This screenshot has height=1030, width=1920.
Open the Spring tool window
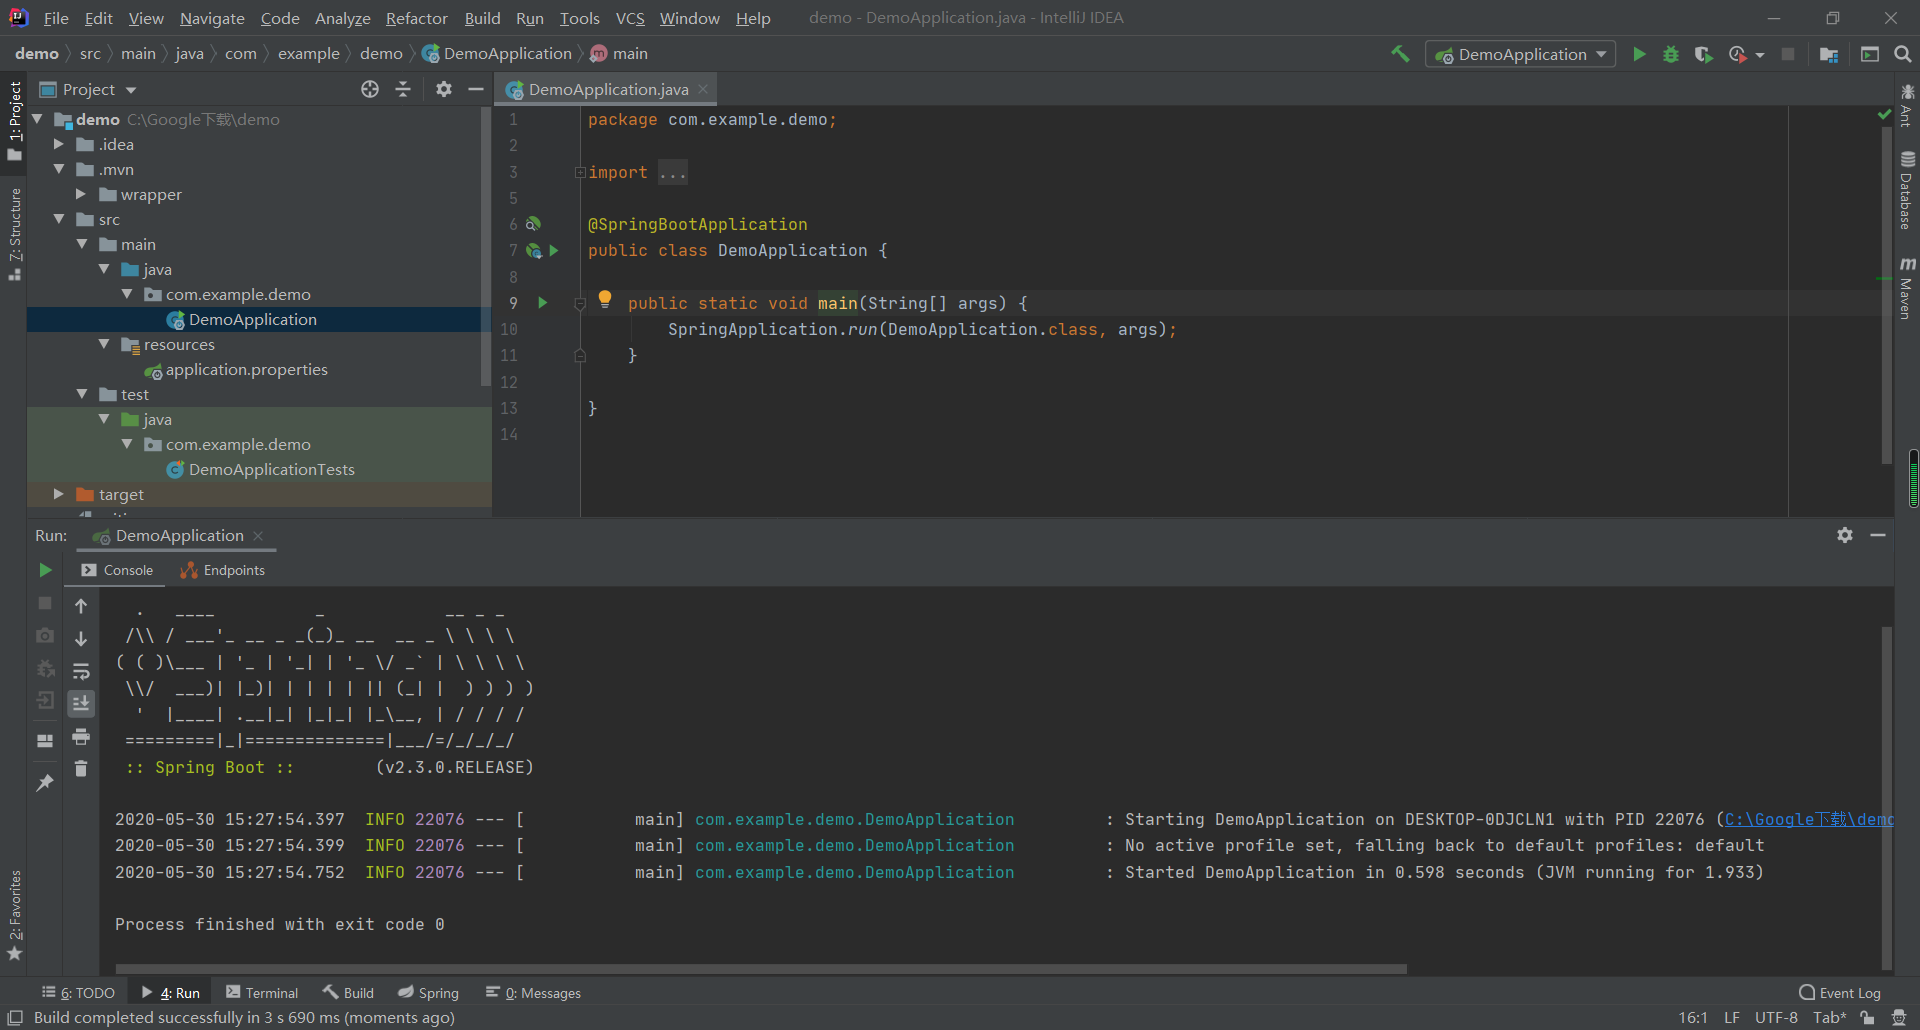(x=428, y=993)
